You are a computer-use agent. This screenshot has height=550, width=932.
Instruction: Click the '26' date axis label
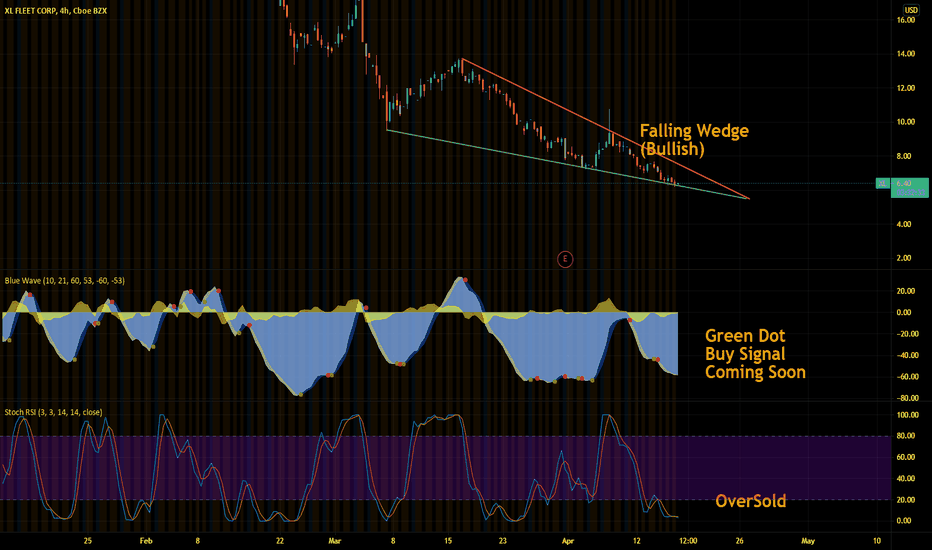(x=739, y=541)
